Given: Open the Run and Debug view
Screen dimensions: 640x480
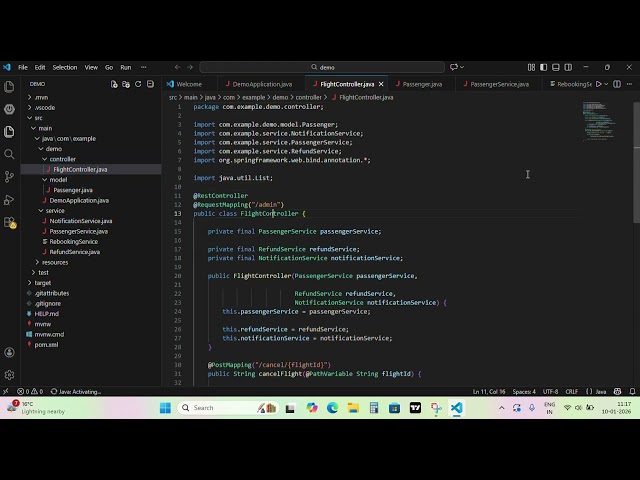Looking at the screenshot, I should [x=9, y=200].
